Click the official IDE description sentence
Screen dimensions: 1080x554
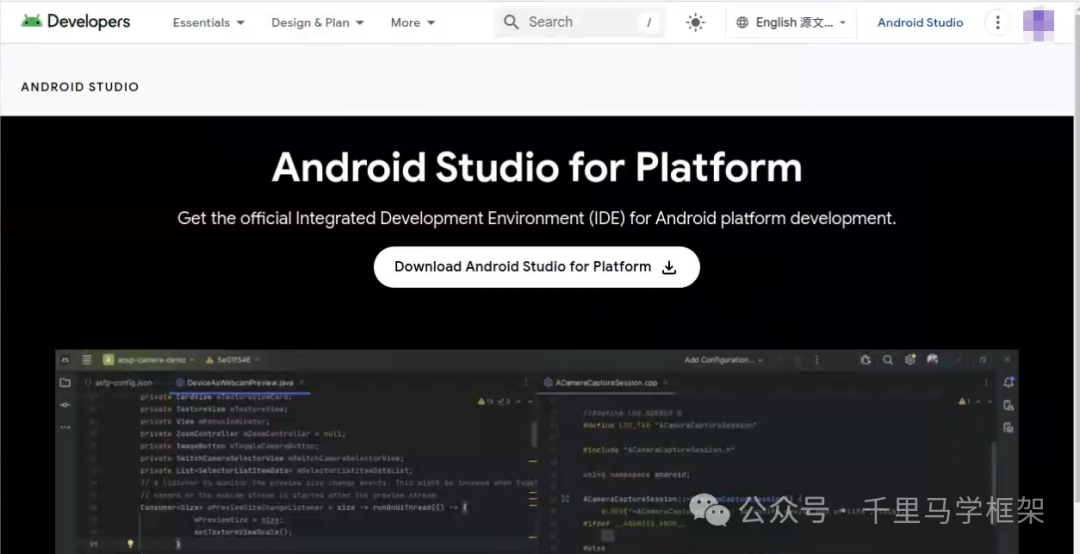pos(537,218)
